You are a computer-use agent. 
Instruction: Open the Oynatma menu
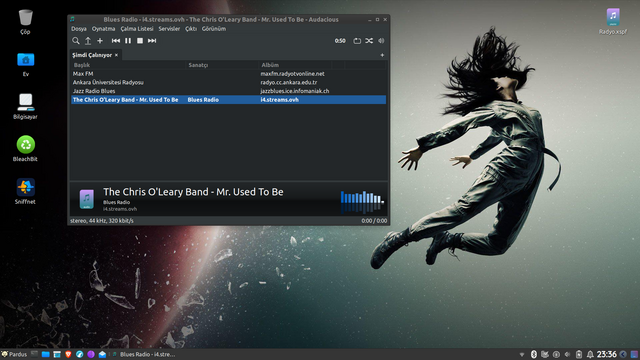(103, 29)
